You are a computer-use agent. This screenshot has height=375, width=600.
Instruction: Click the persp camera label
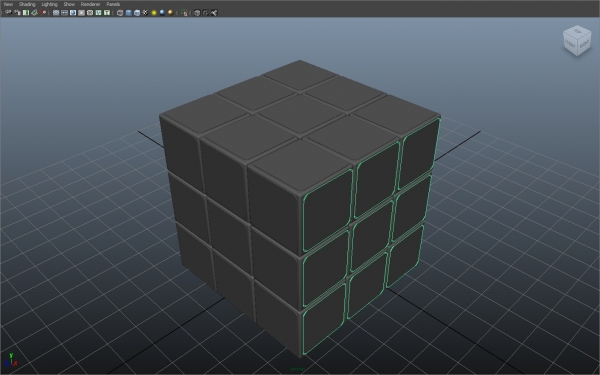click(298, 369)
